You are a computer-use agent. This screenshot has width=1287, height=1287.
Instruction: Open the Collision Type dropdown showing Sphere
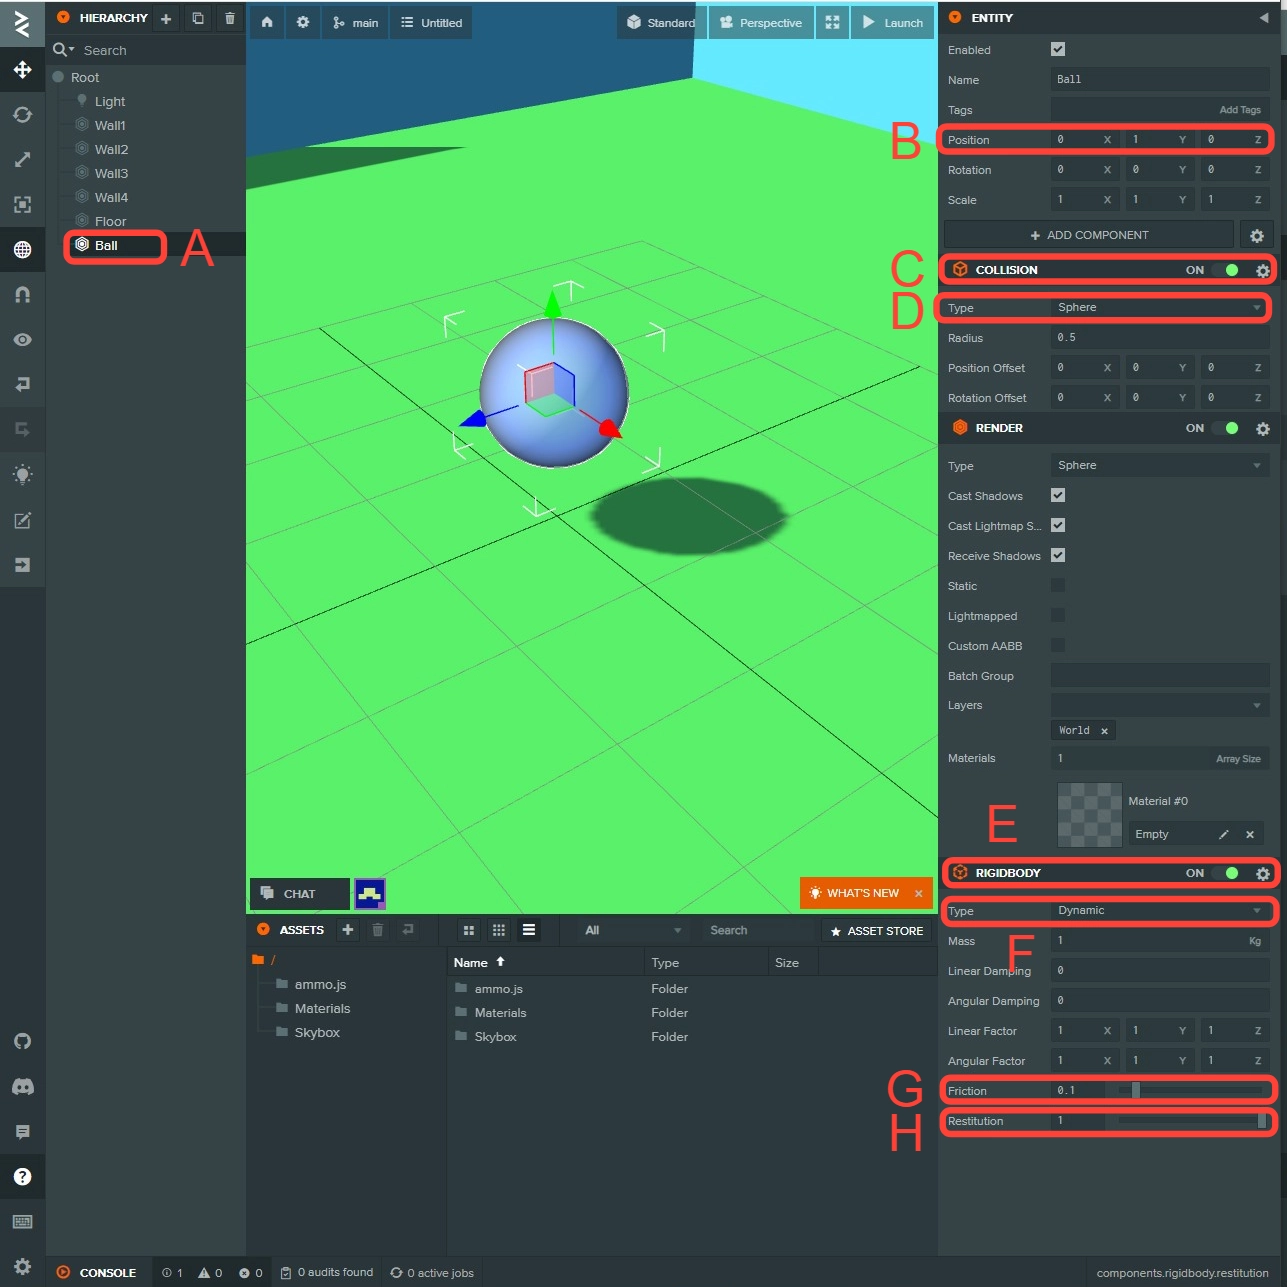(x=1158, y=308)
